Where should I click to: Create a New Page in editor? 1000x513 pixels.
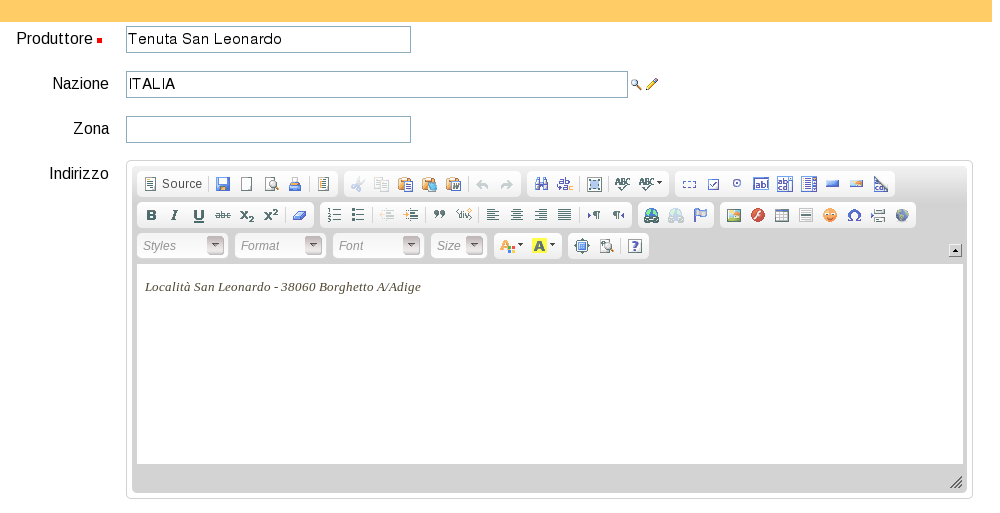pos(247,184)
